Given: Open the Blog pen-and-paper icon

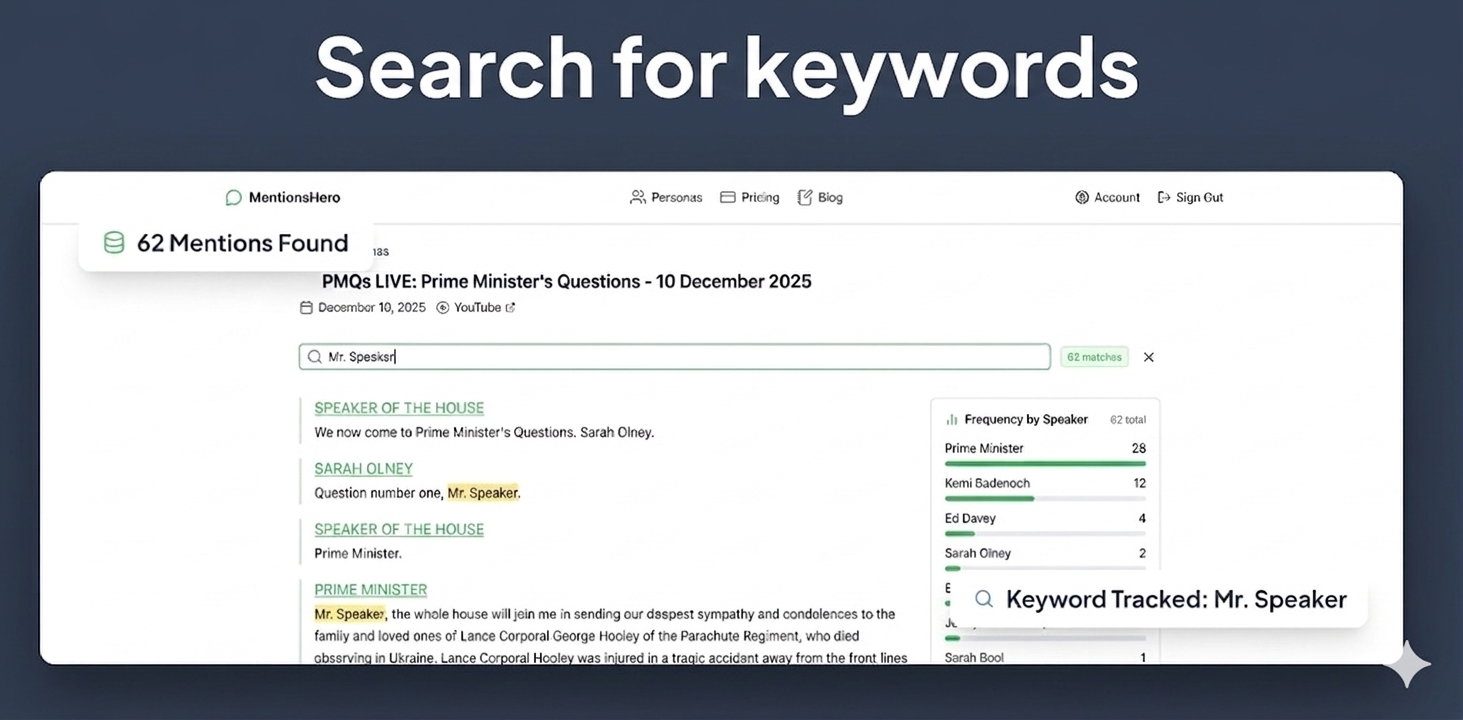Looking at the screenshot, I should 805,197.
